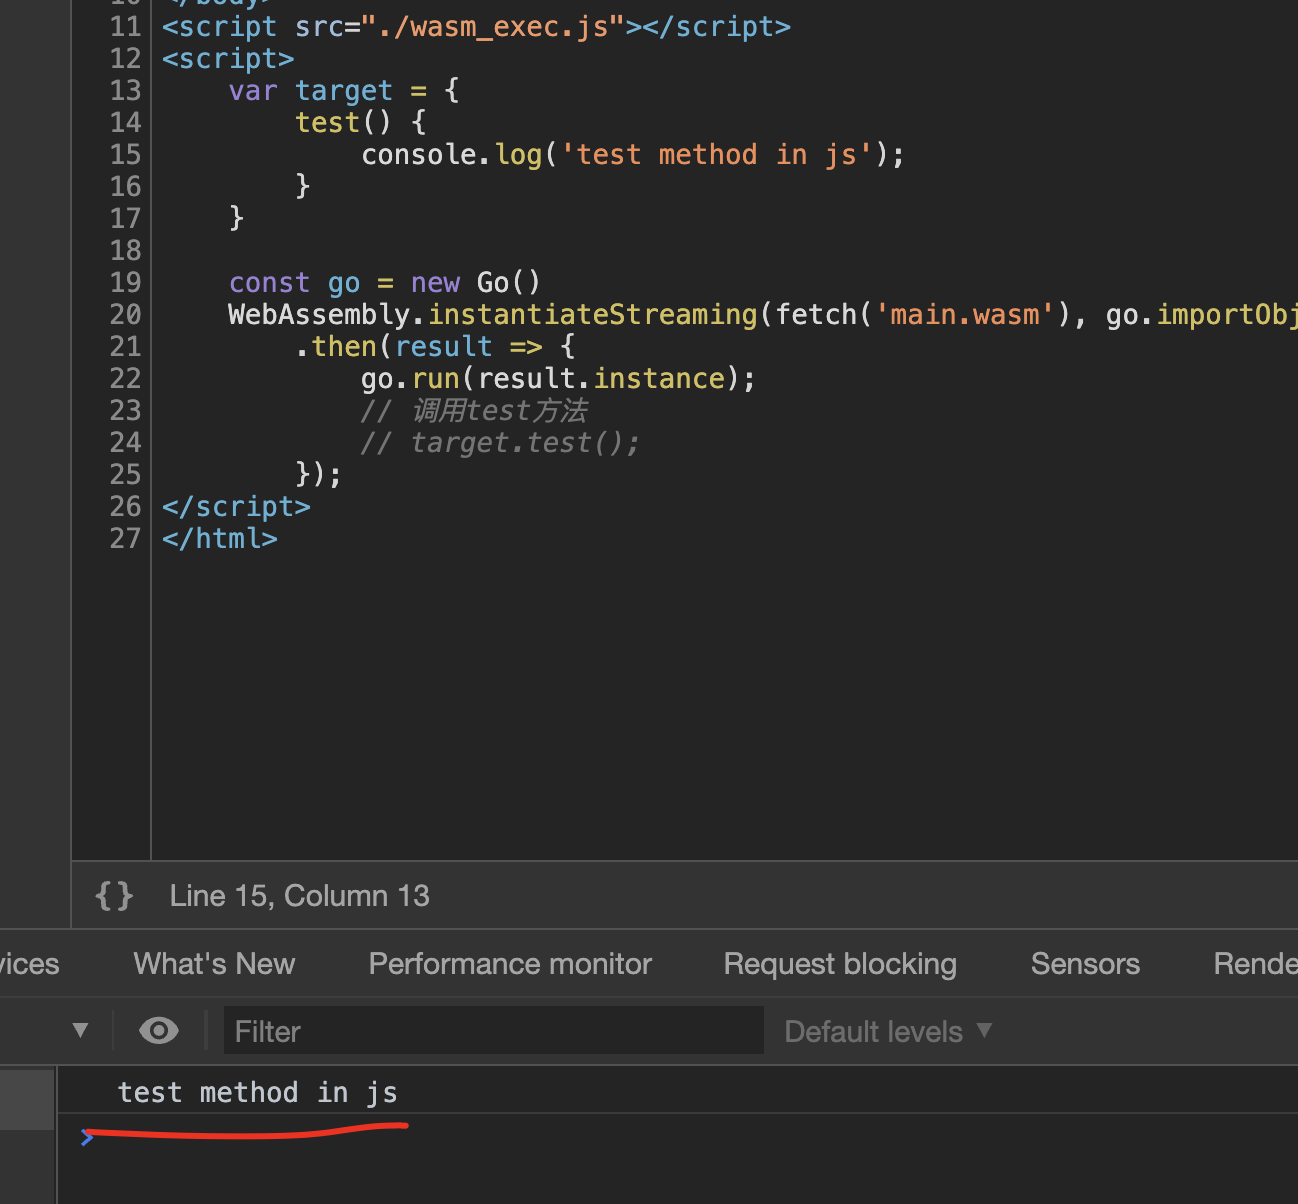Viewport: 1298px width, 1204px height.
Task: Open the console context selector arrow left of the eye
Action: point(80,1030)
